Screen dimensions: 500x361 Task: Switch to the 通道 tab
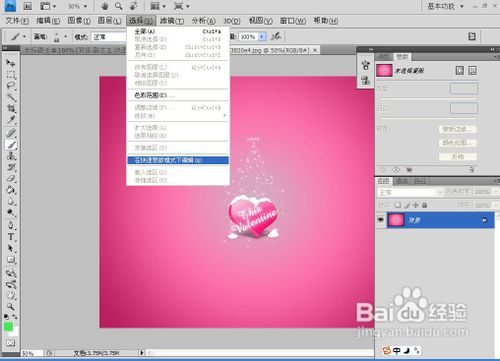click(x=402, y=181)
